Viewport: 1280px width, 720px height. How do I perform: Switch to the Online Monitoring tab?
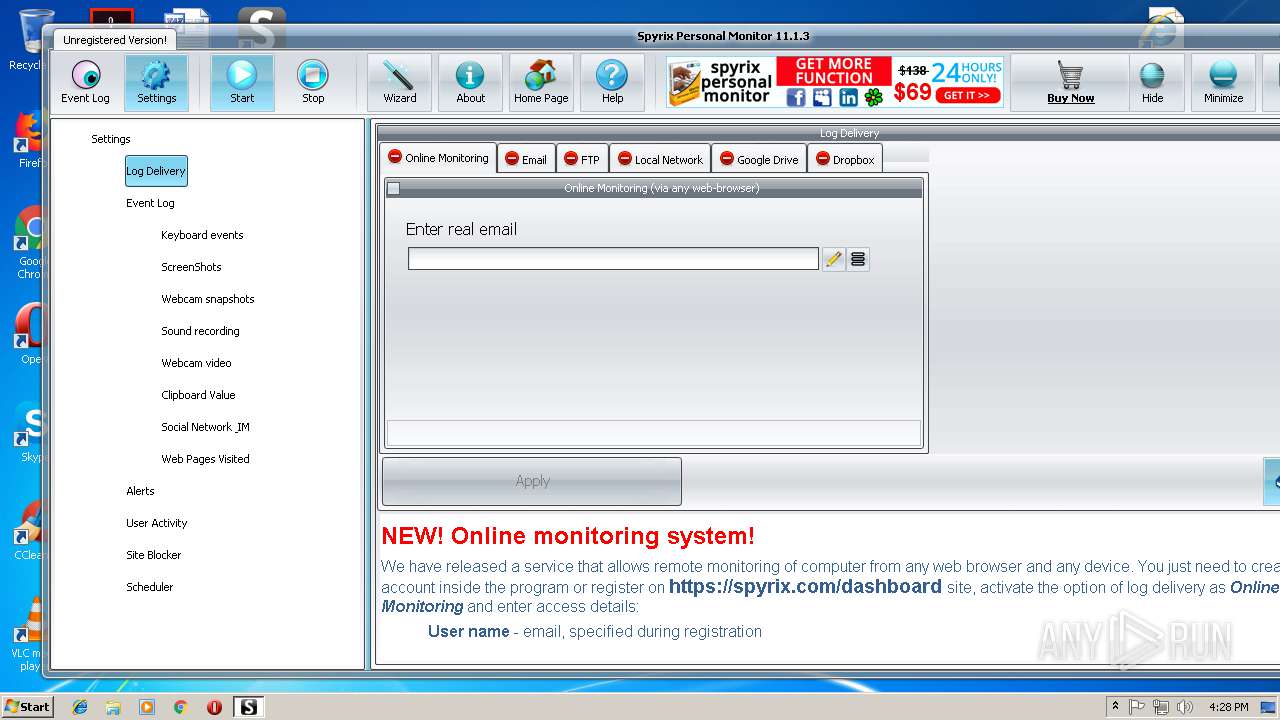[x=438, y=158]
